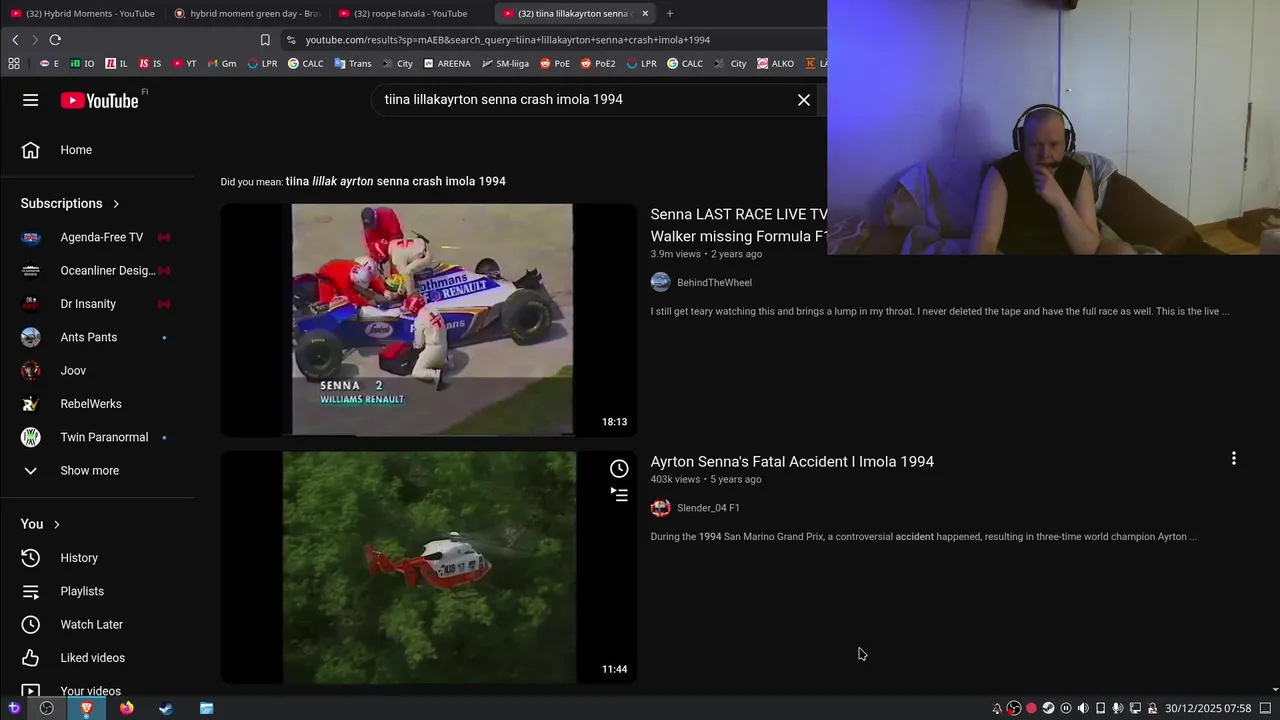Image resolution: width=1280 pixels, height=720 pixels.
Task: Bookmark this page icon
Action: pos(265,40)
